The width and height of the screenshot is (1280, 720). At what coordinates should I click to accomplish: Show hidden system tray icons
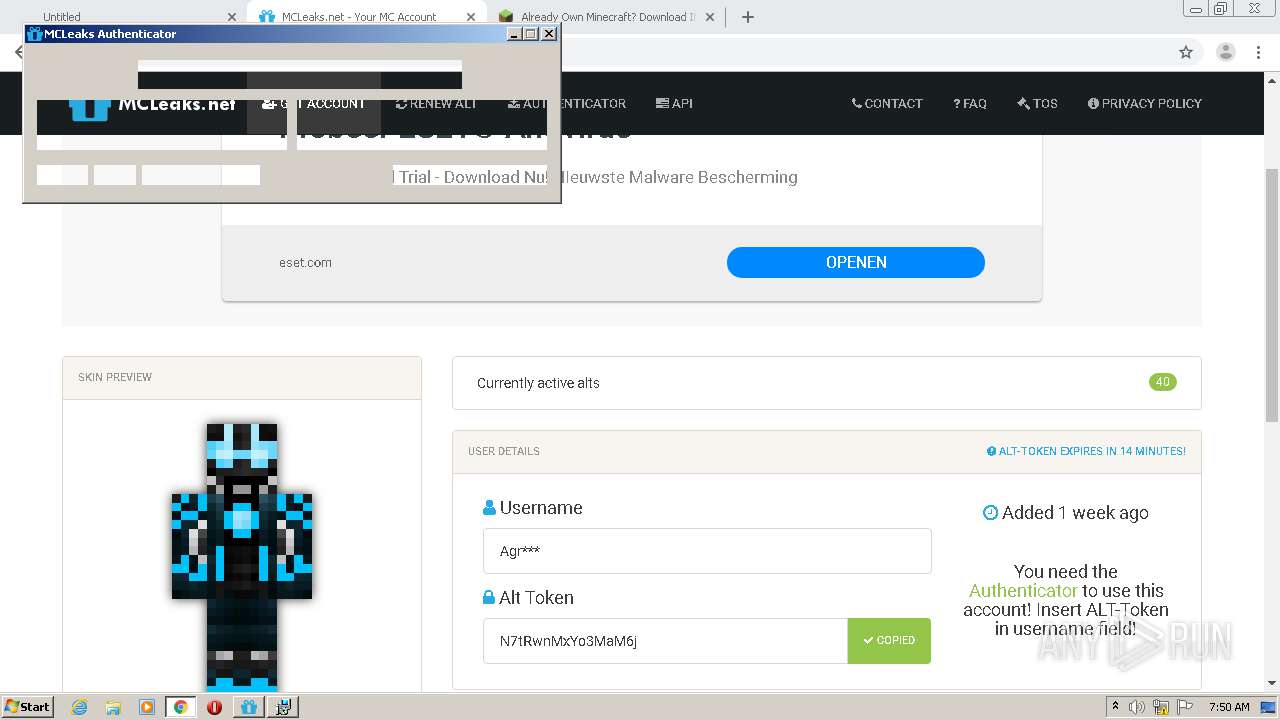(1115, 707)
